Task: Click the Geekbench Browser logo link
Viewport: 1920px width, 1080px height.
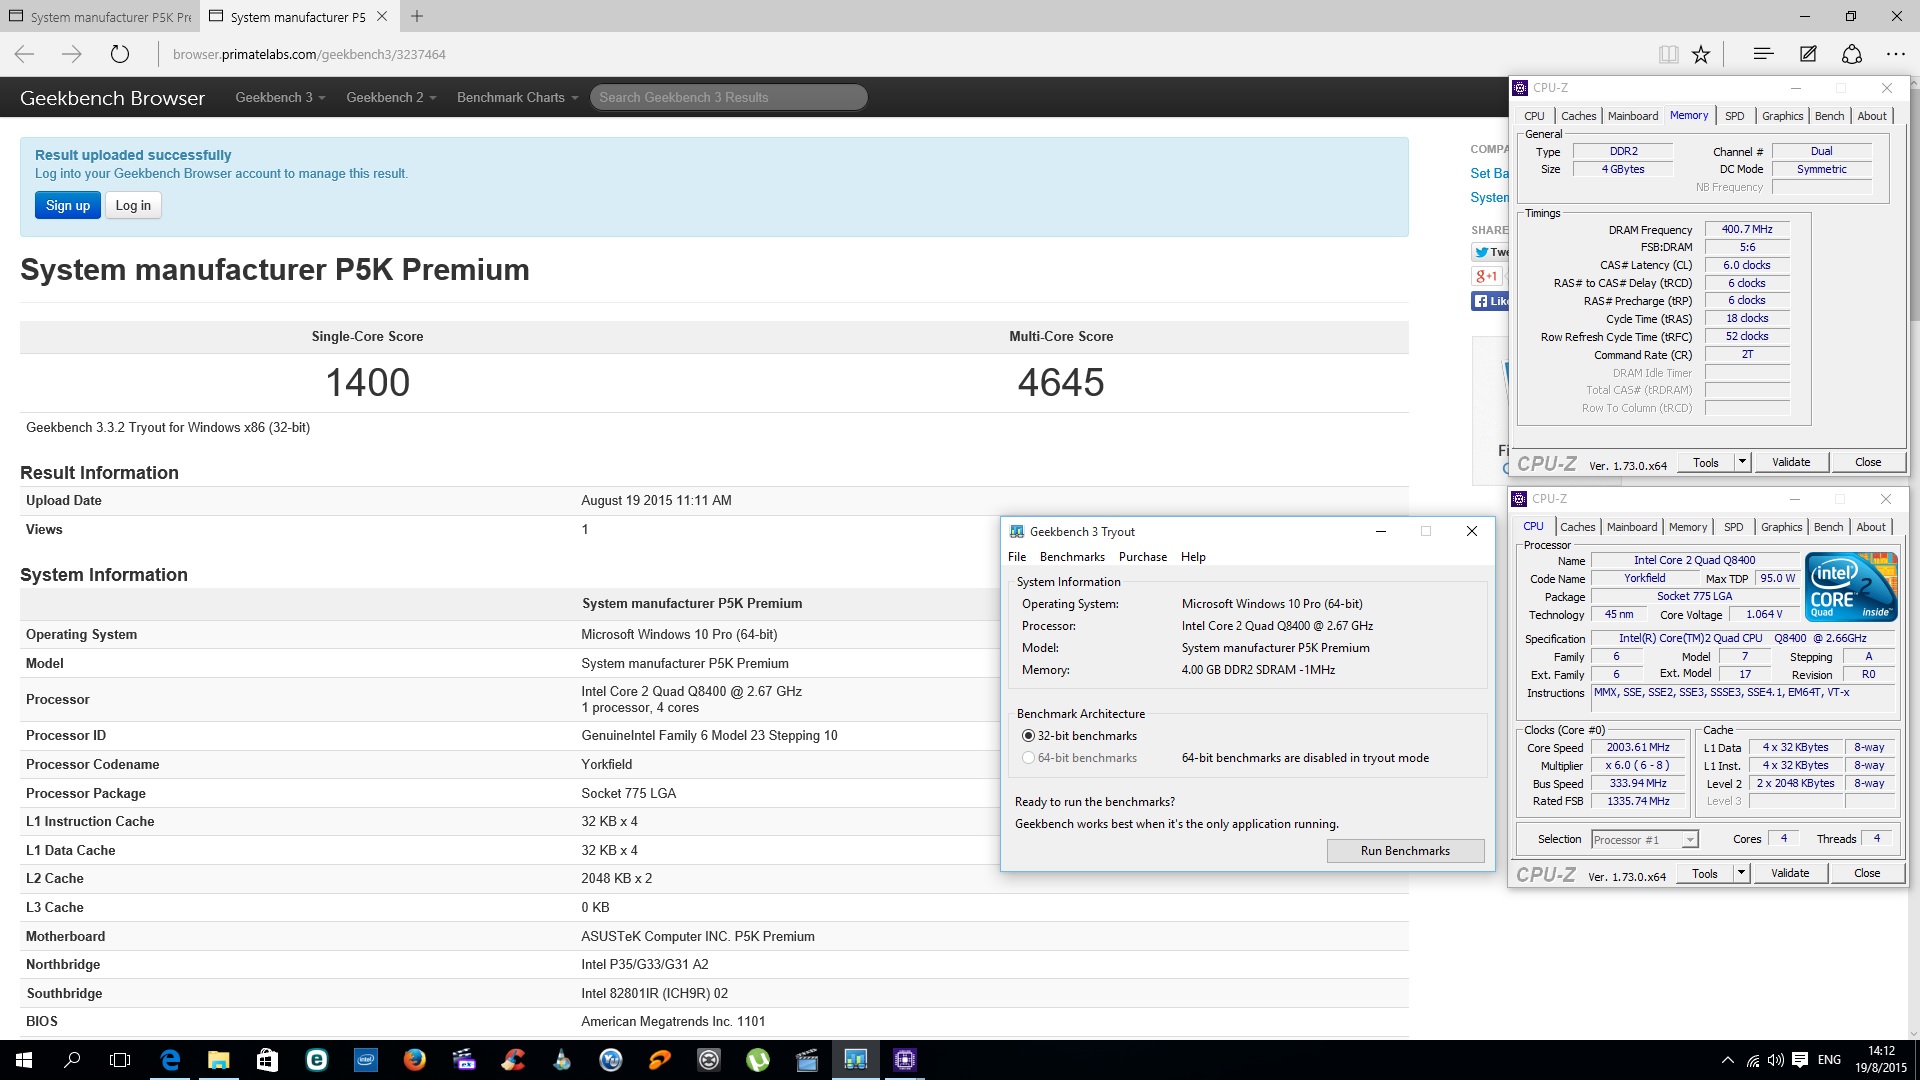Action: (x=112, y=98)
